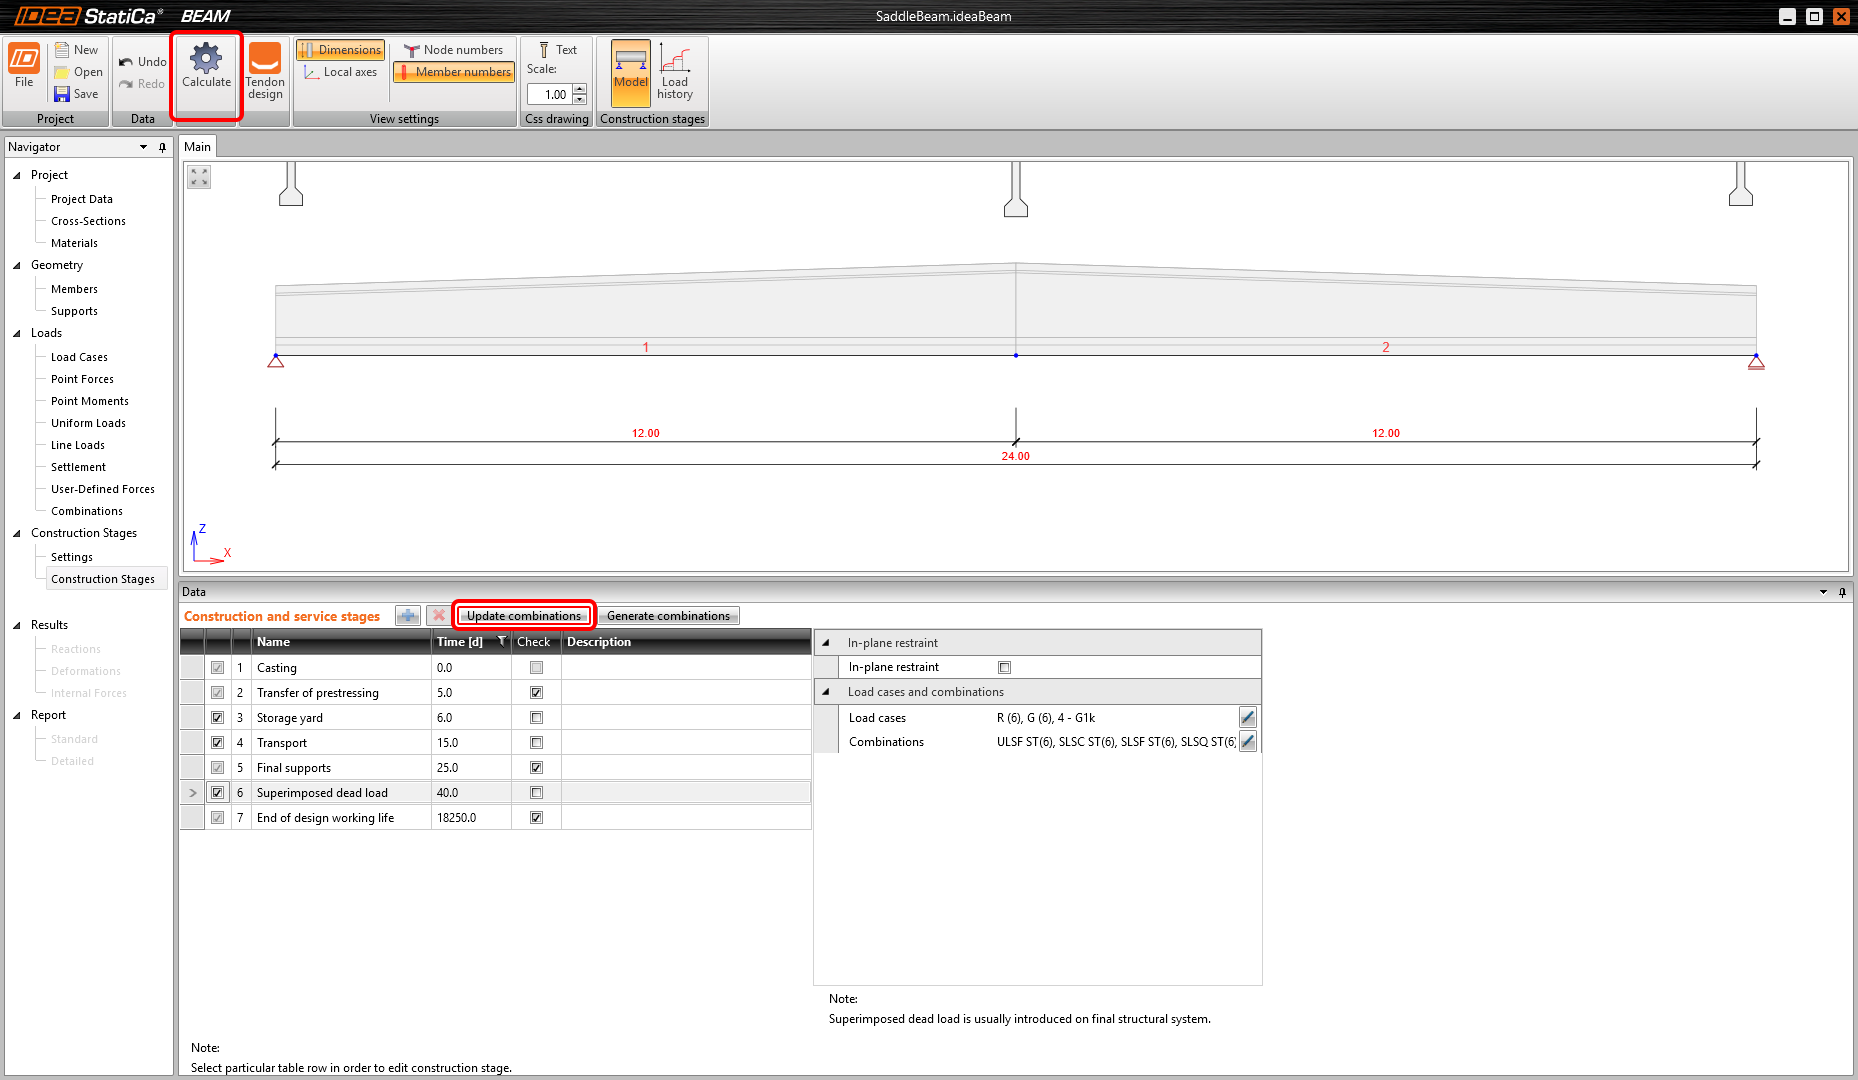This screenshot has height=1080, width=1858.
Task: Click the Generate combinations button
Action: (668, 616)
